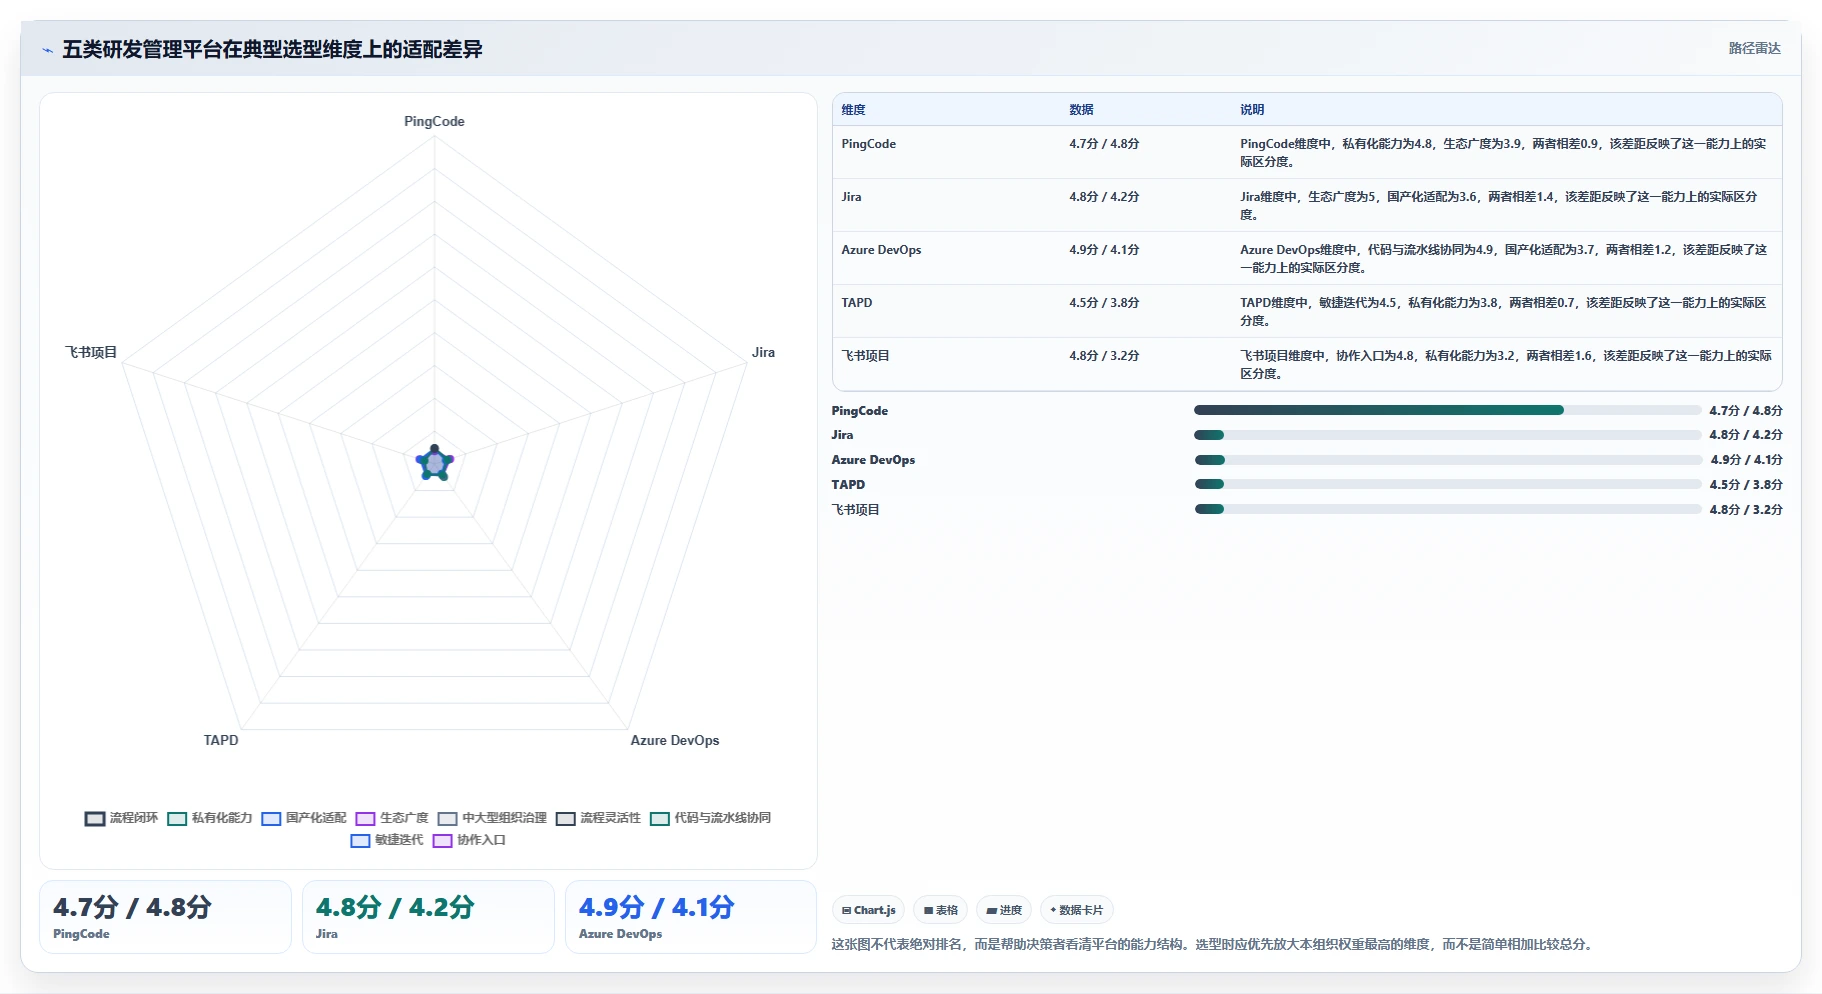Click the Azure DevOps radar axis label
Viewport: 1822px width, 994px height.
click(x=675, y=740)
